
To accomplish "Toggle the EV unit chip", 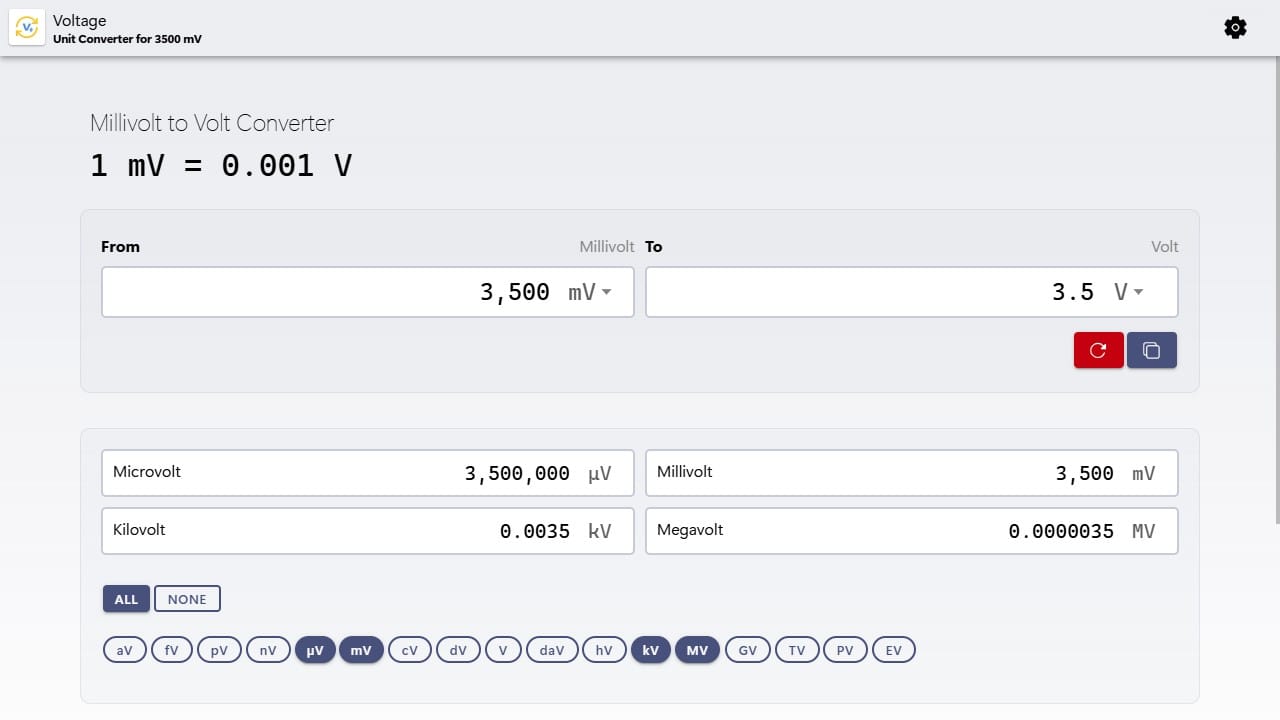I will point(893,649).
